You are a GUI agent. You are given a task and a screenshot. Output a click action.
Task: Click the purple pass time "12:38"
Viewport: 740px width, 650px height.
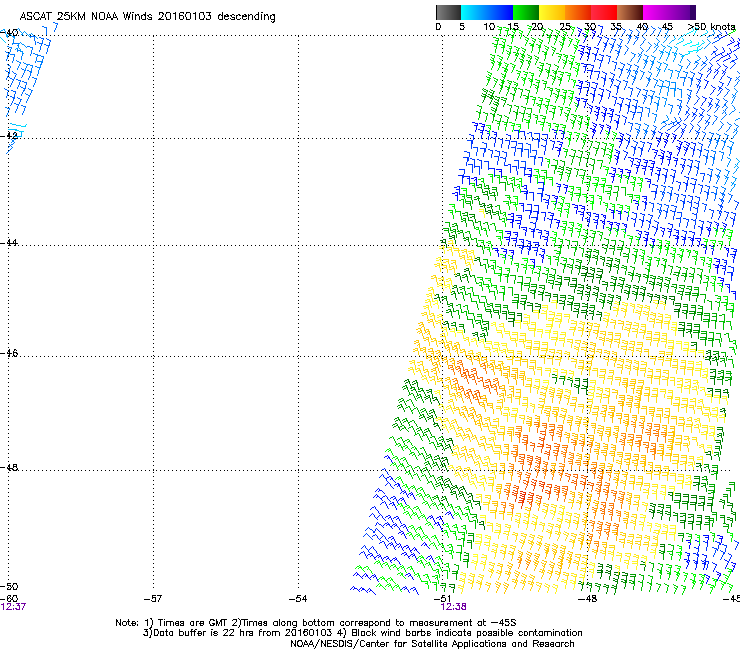click(454, 607)
